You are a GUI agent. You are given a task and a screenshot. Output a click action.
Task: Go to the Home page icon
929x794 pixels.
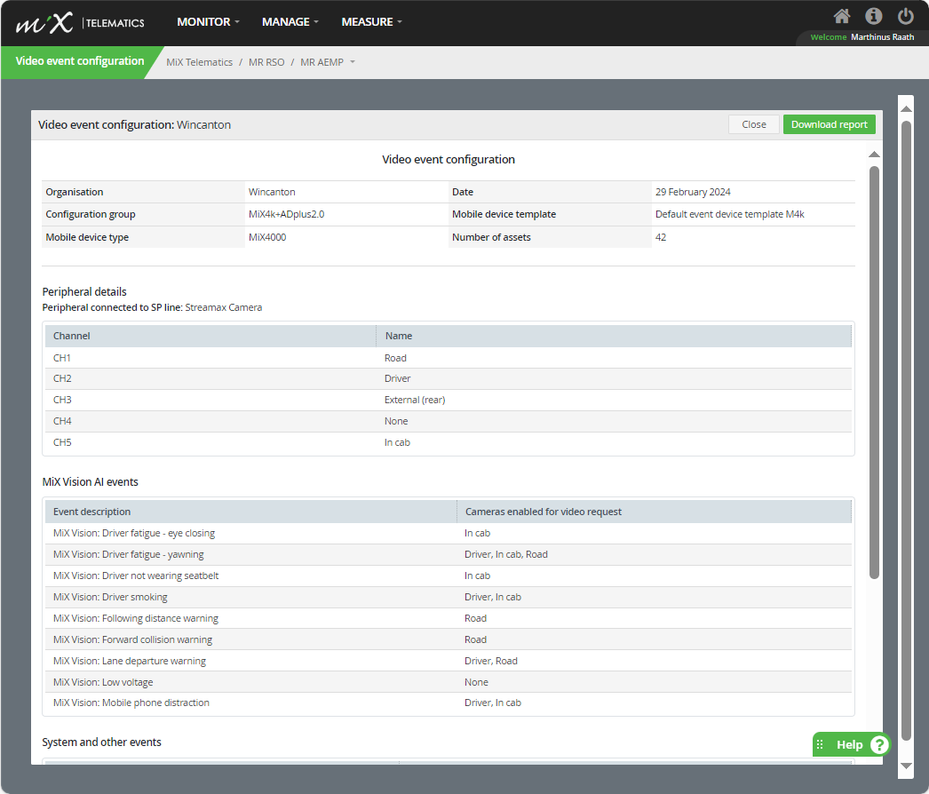842,16
